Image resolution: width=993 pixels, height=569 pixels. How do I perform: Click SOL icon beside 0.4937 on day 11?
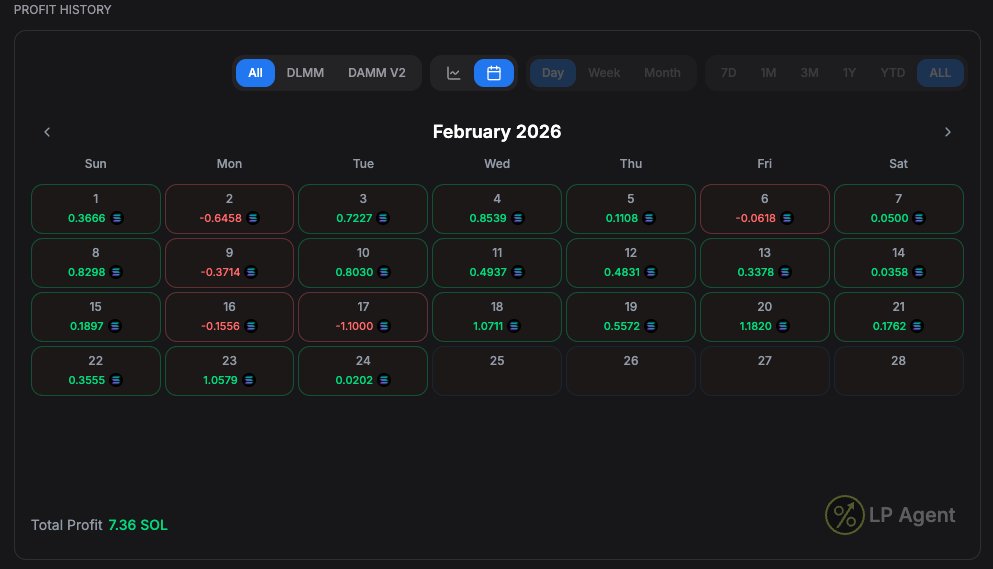click(518, 272)
